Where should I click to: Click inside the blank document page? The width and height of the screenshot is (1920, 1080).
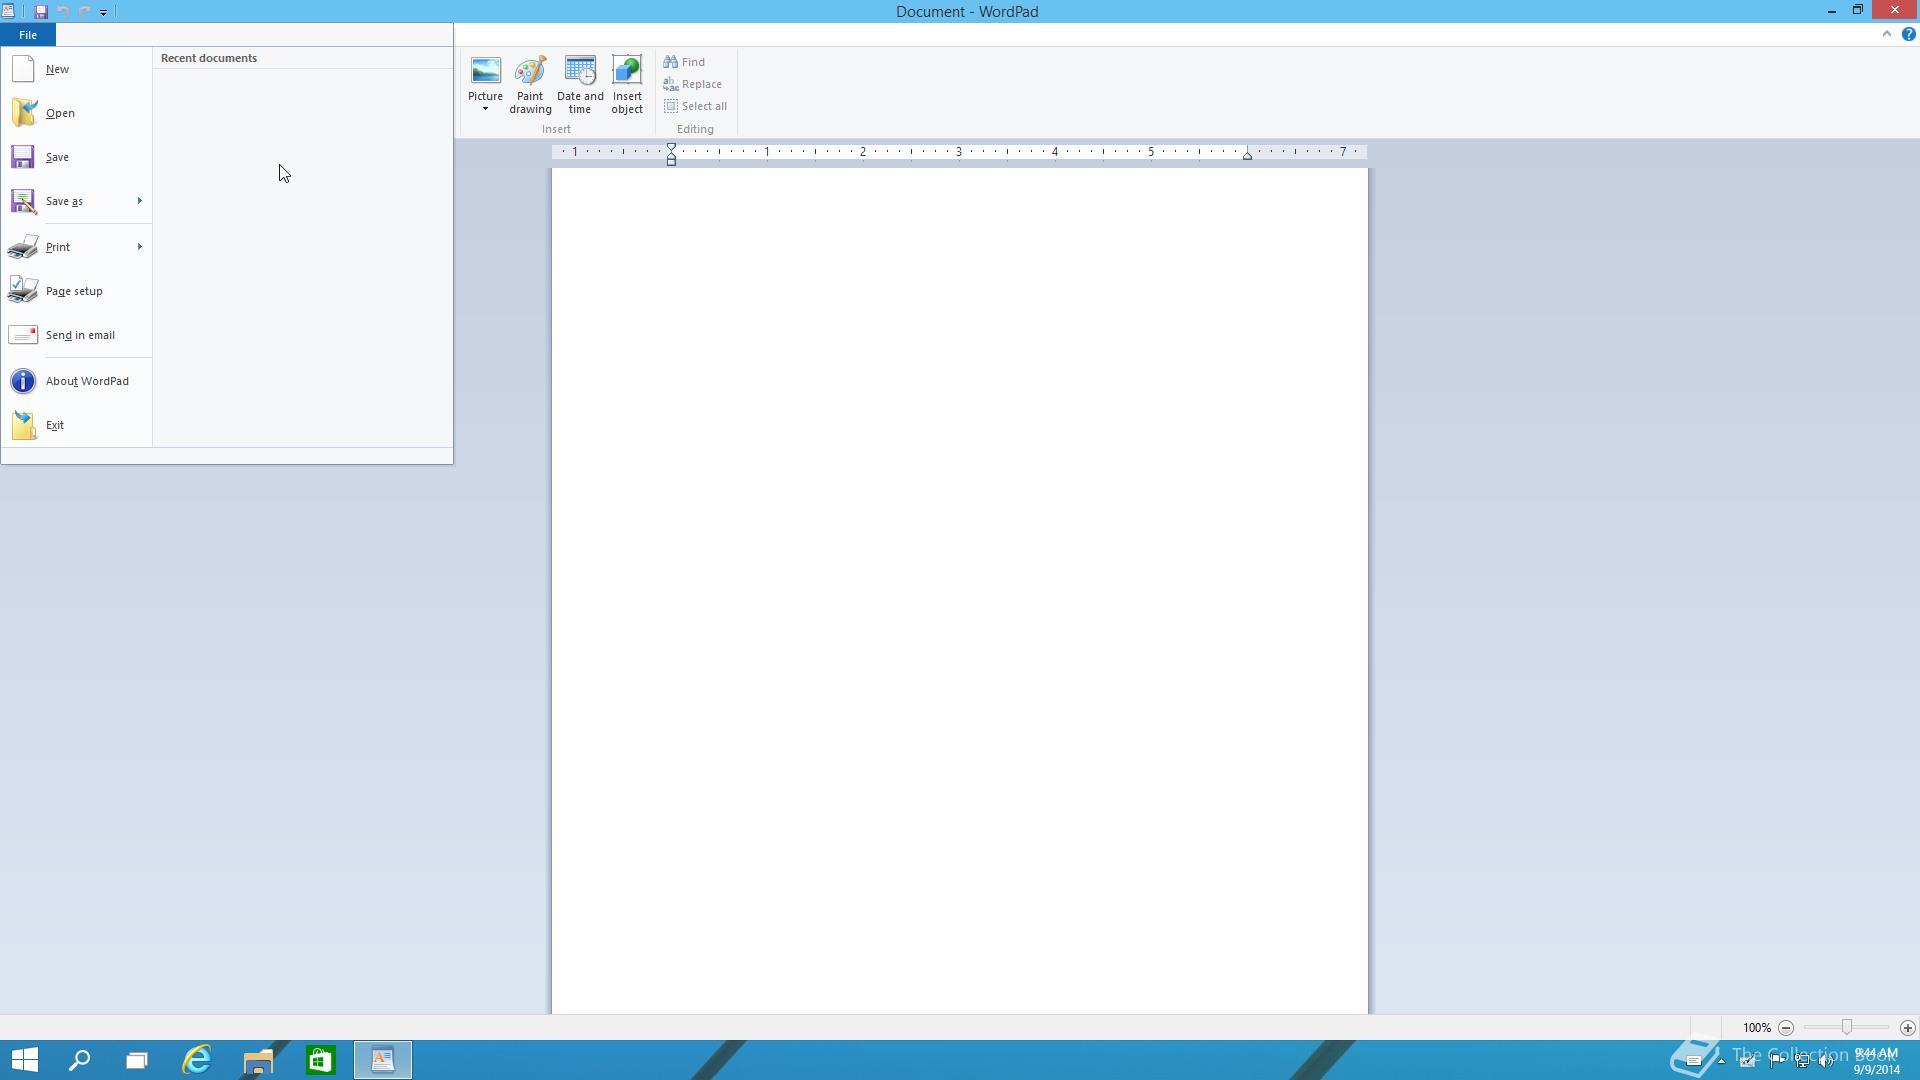(960, 590)
